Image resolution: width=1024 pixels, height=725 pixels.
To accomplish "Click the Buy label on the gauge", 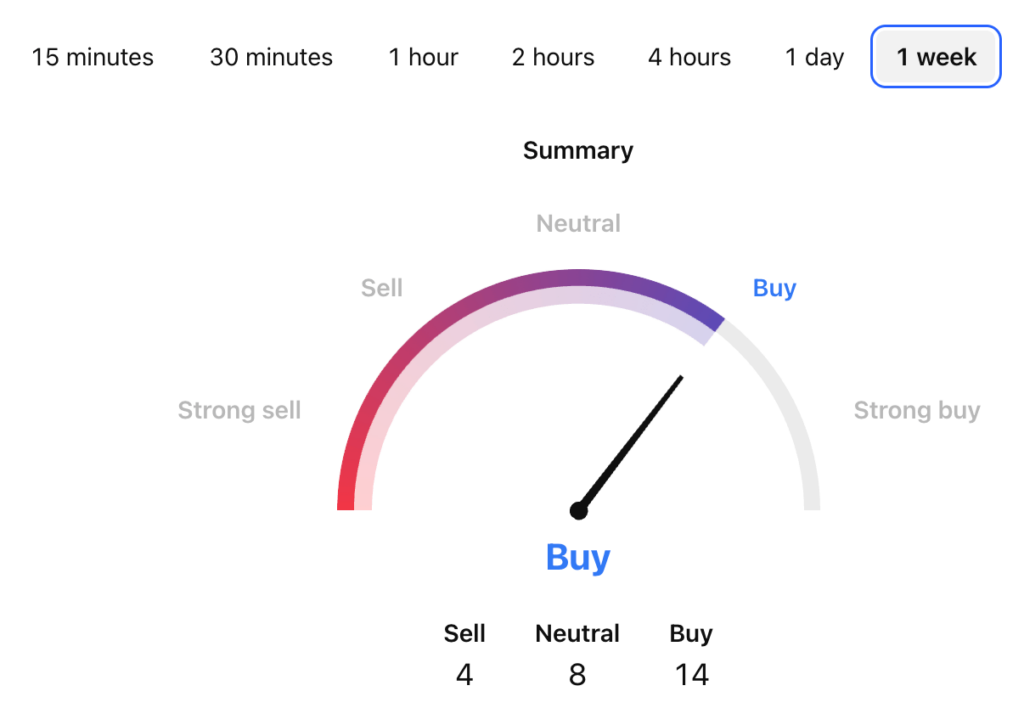I will 774,288.
